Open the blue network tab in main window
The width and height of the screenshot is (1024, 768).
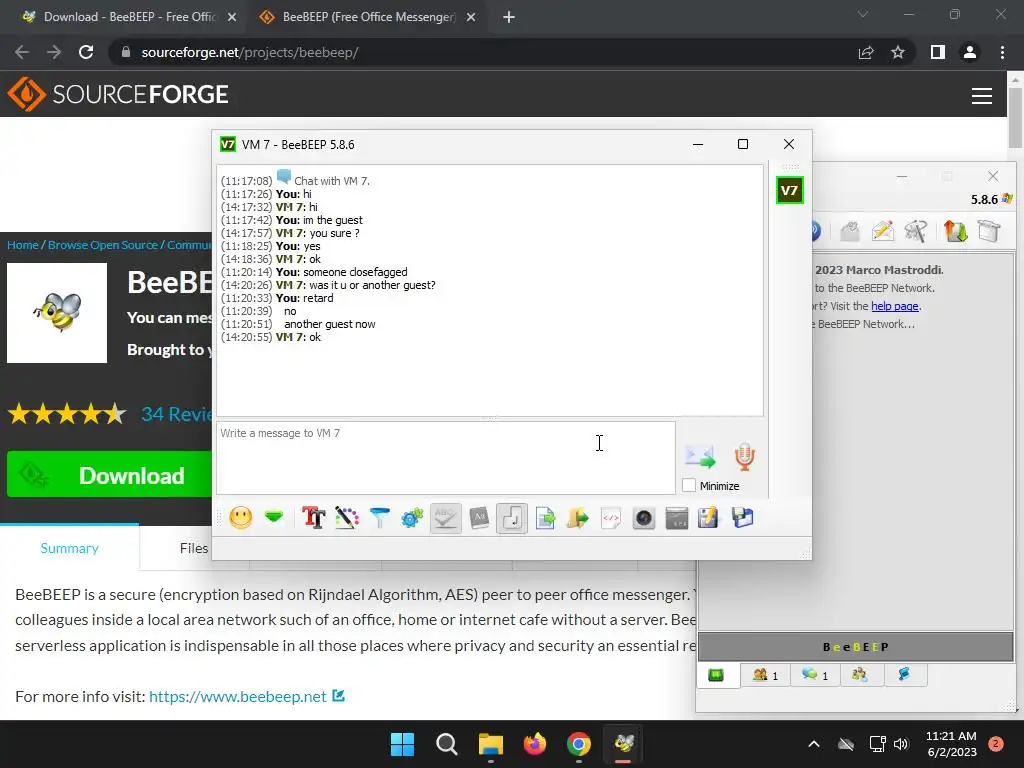(x=904, y=675)
